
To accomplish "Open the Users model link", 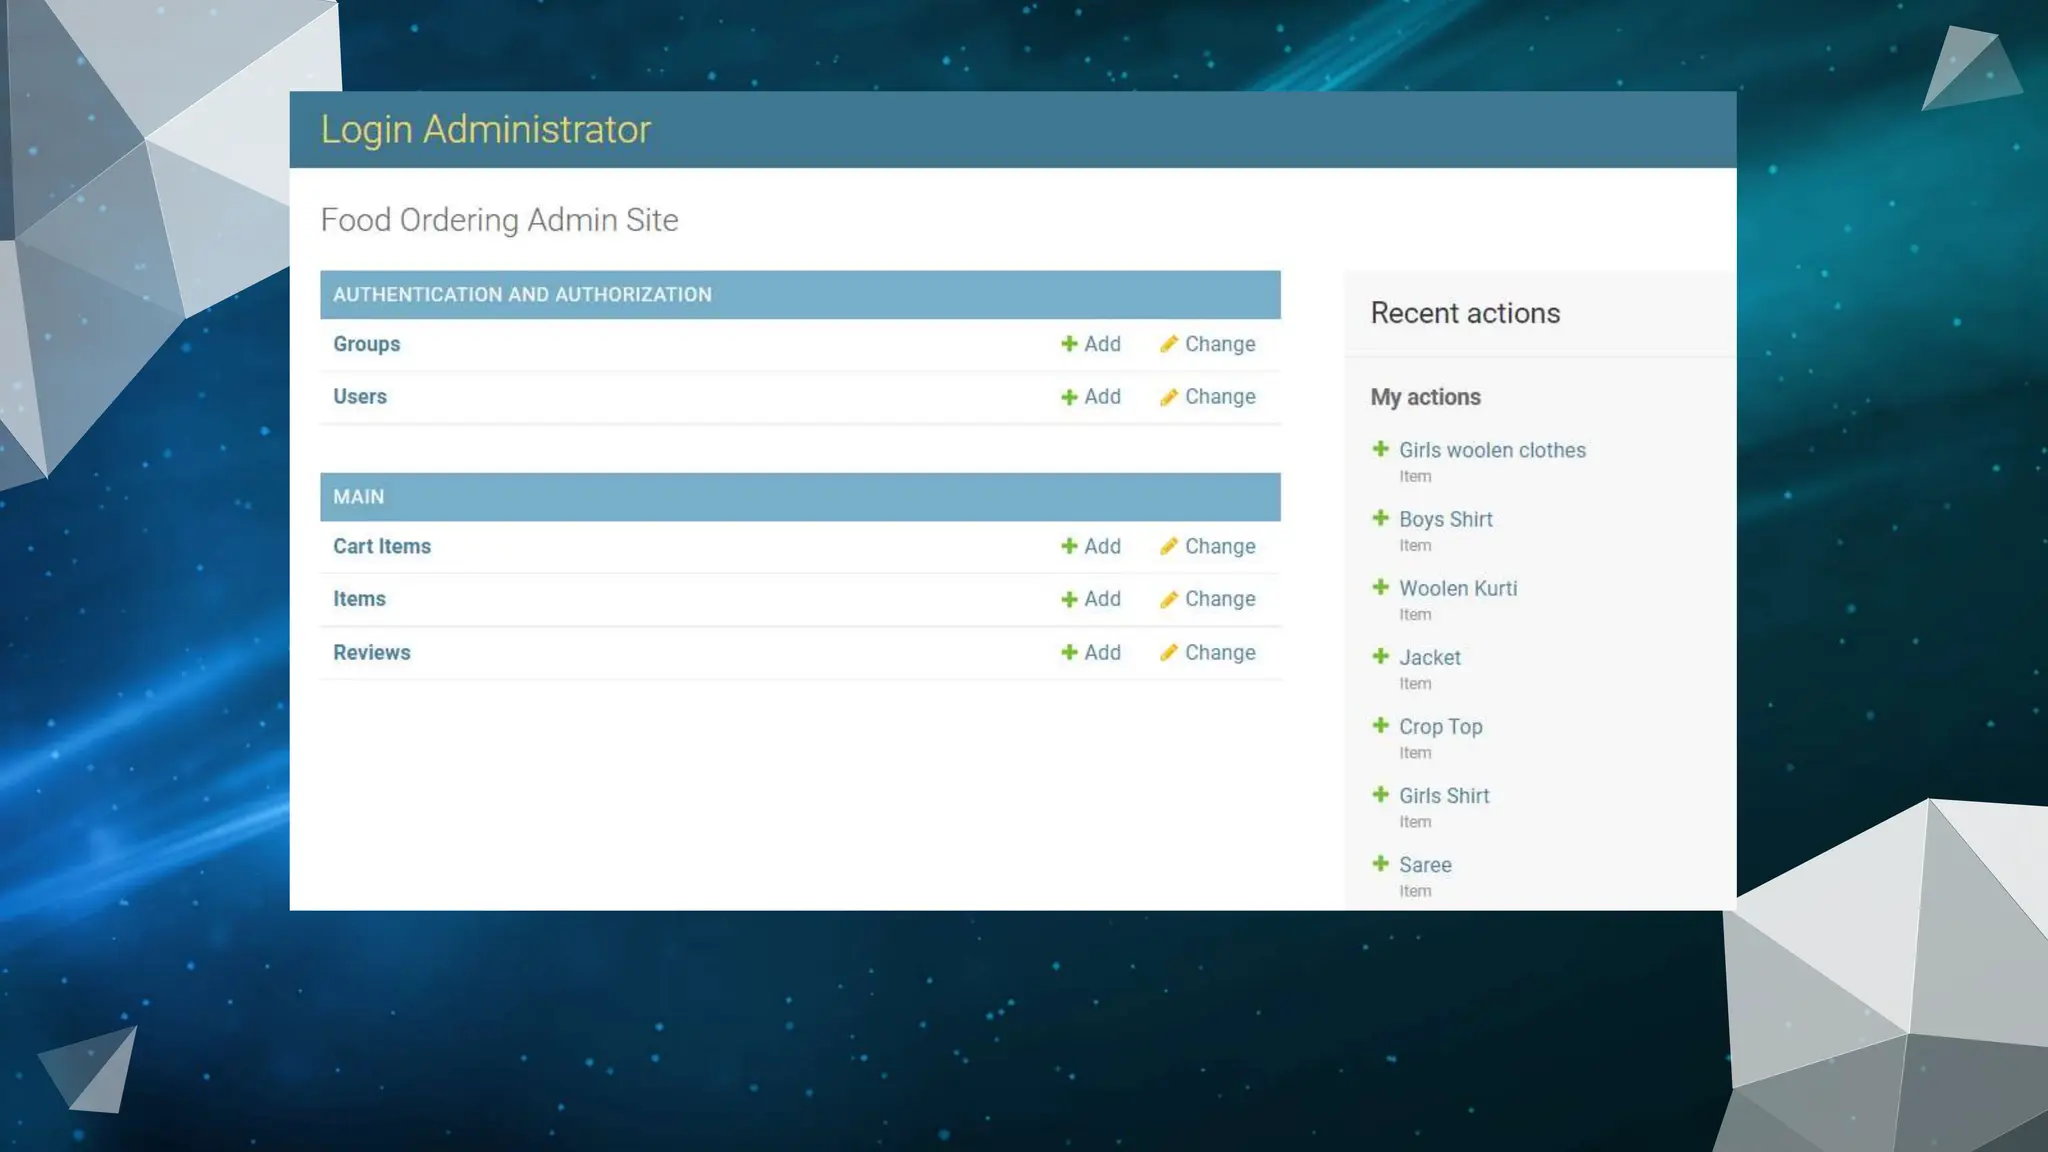I will click(x=359, y=397).
